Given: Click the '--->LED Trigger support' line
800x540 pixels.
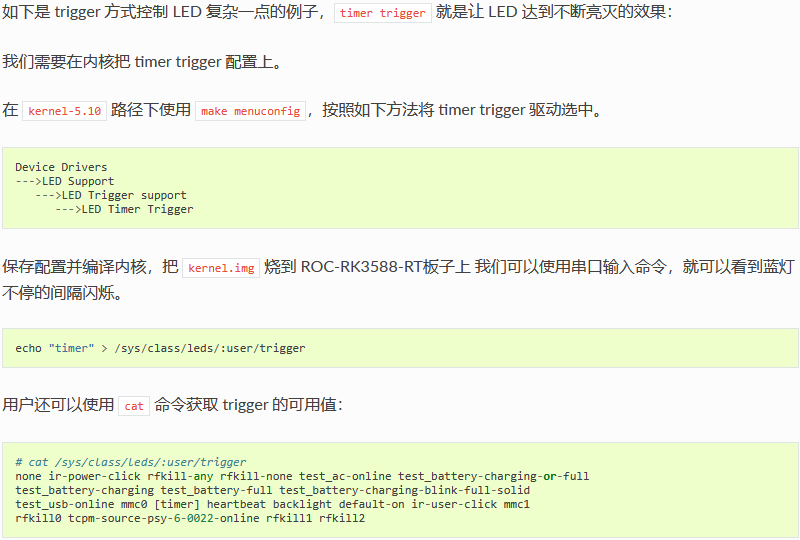Looking at the screenshot, I should pos(111,195).
